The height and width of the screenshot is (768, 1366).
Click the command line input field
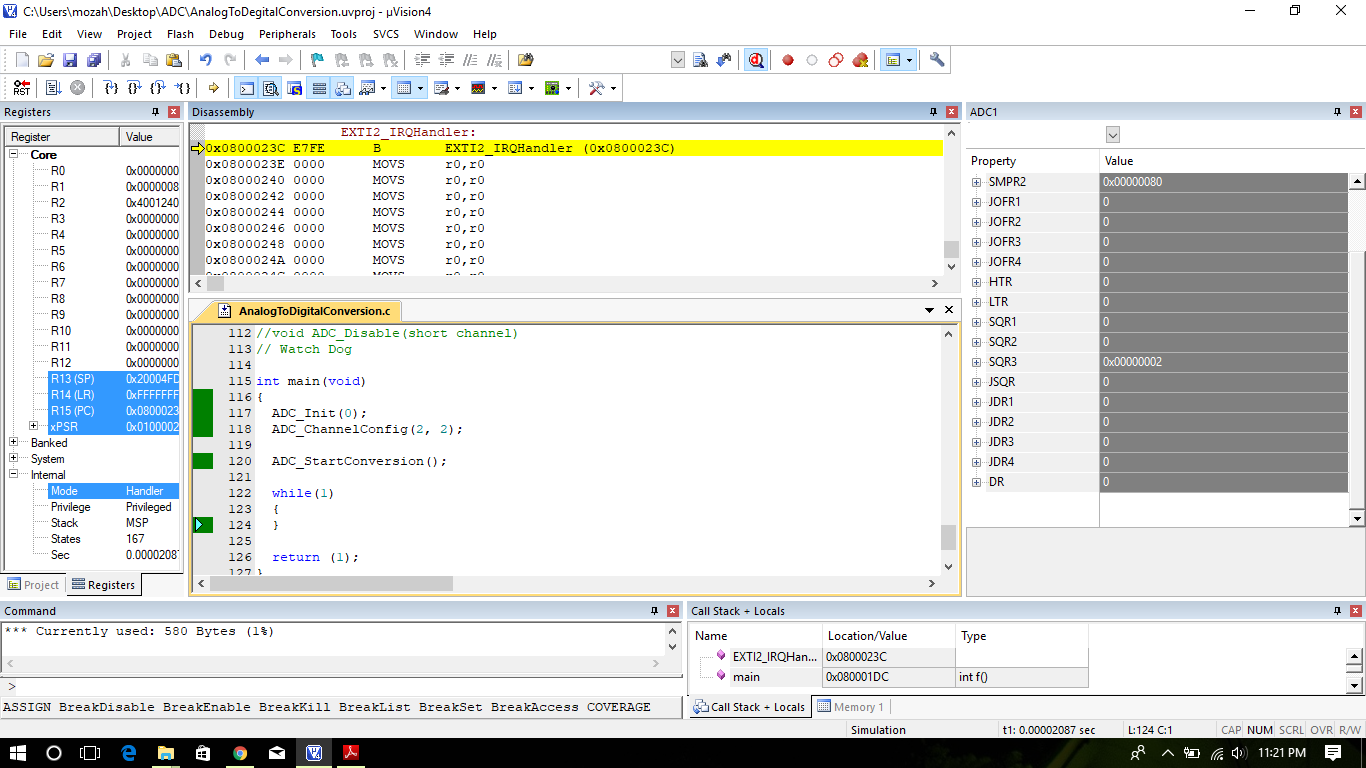340,687
